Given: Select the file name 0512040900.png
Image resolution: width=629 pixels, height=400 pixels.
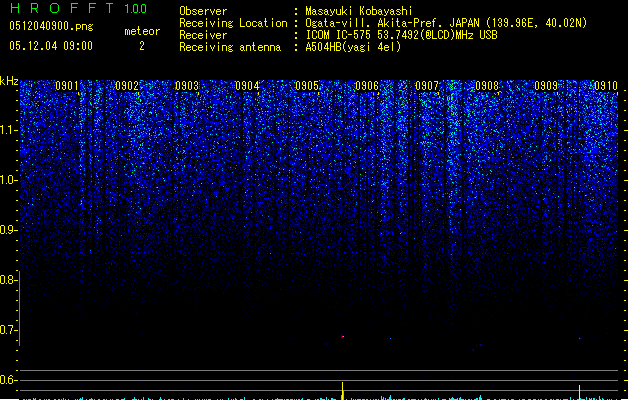Looking at the screenshot, I should pyautogui.click(x=51, y=26).
